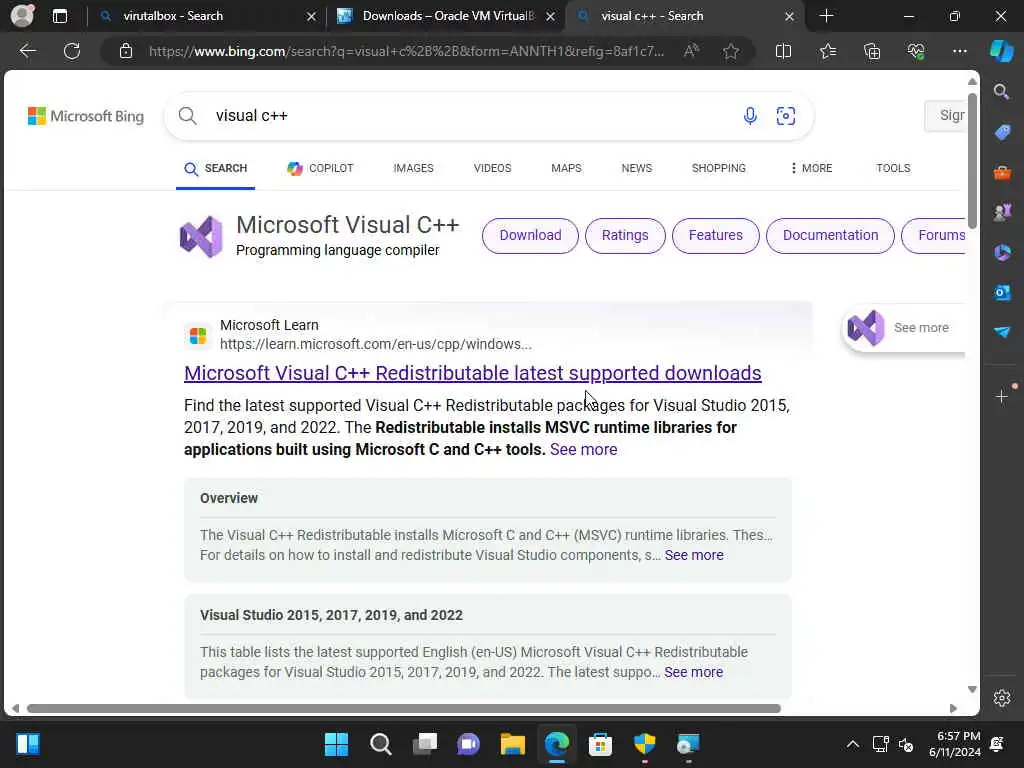
Task: Expand the MORE search options menu
Action: pos(811,168)
